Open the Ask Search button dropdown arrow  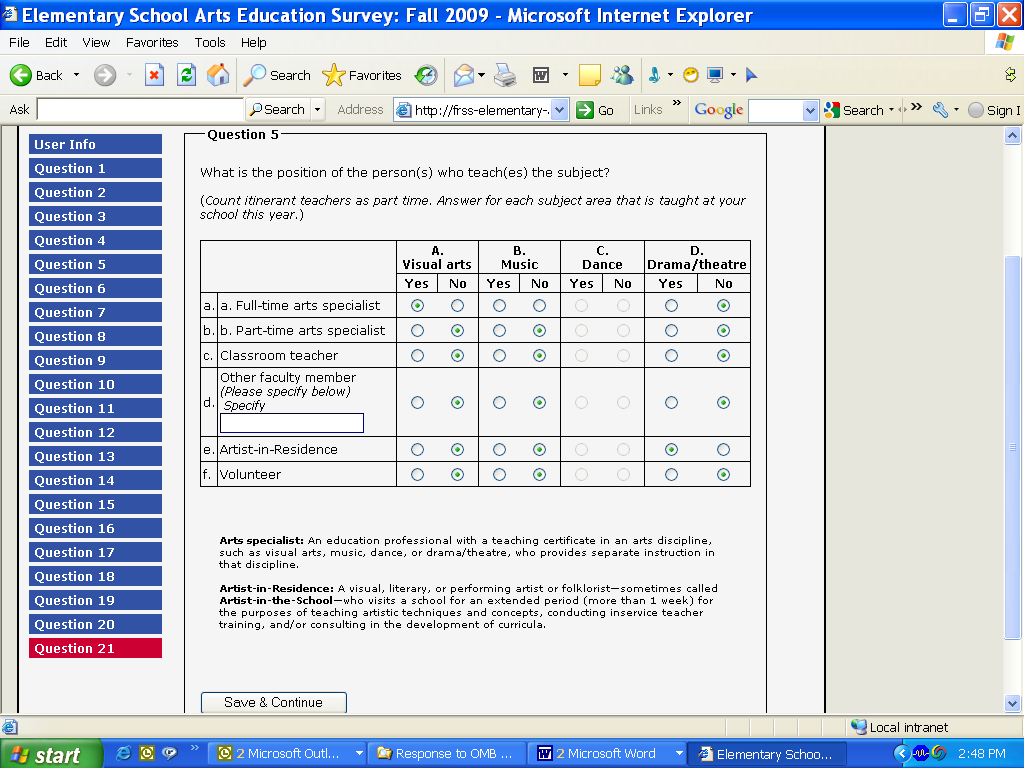click(318, 110)
